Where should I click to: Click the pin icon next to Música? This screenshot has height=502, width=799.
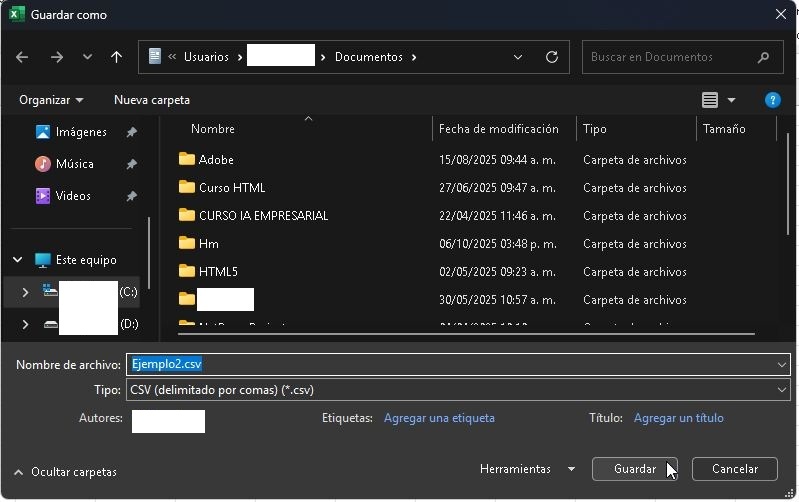(131, 164)
